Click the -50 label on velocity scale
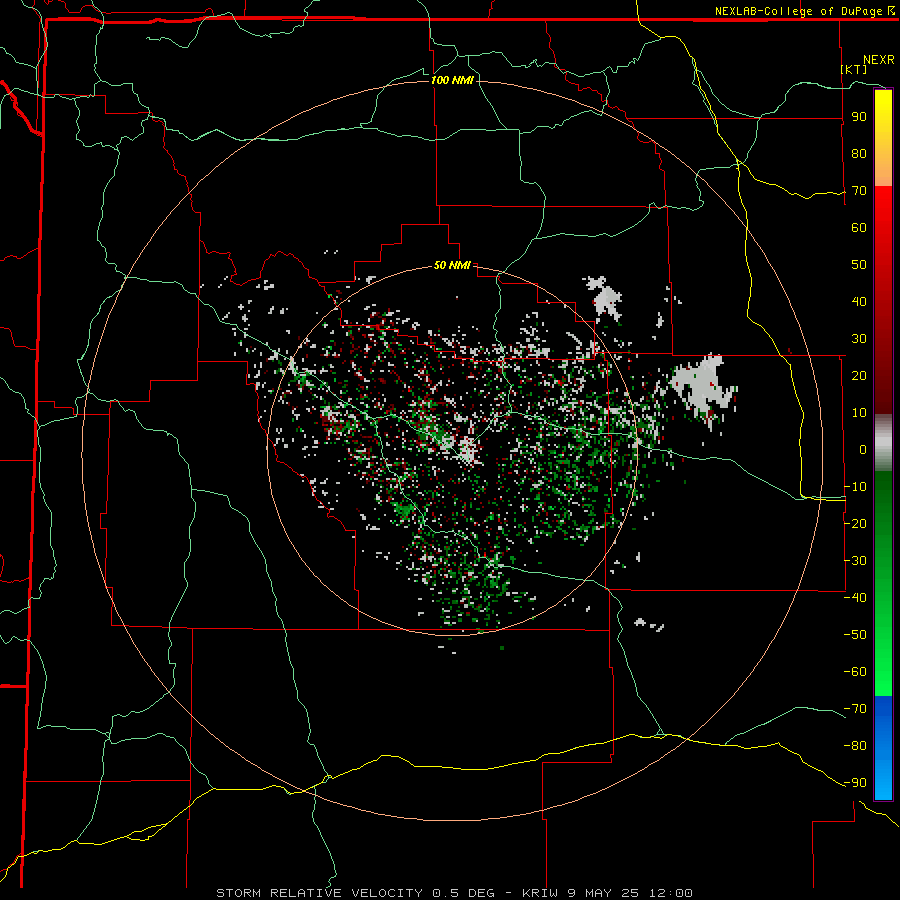 tap(855, 634)
